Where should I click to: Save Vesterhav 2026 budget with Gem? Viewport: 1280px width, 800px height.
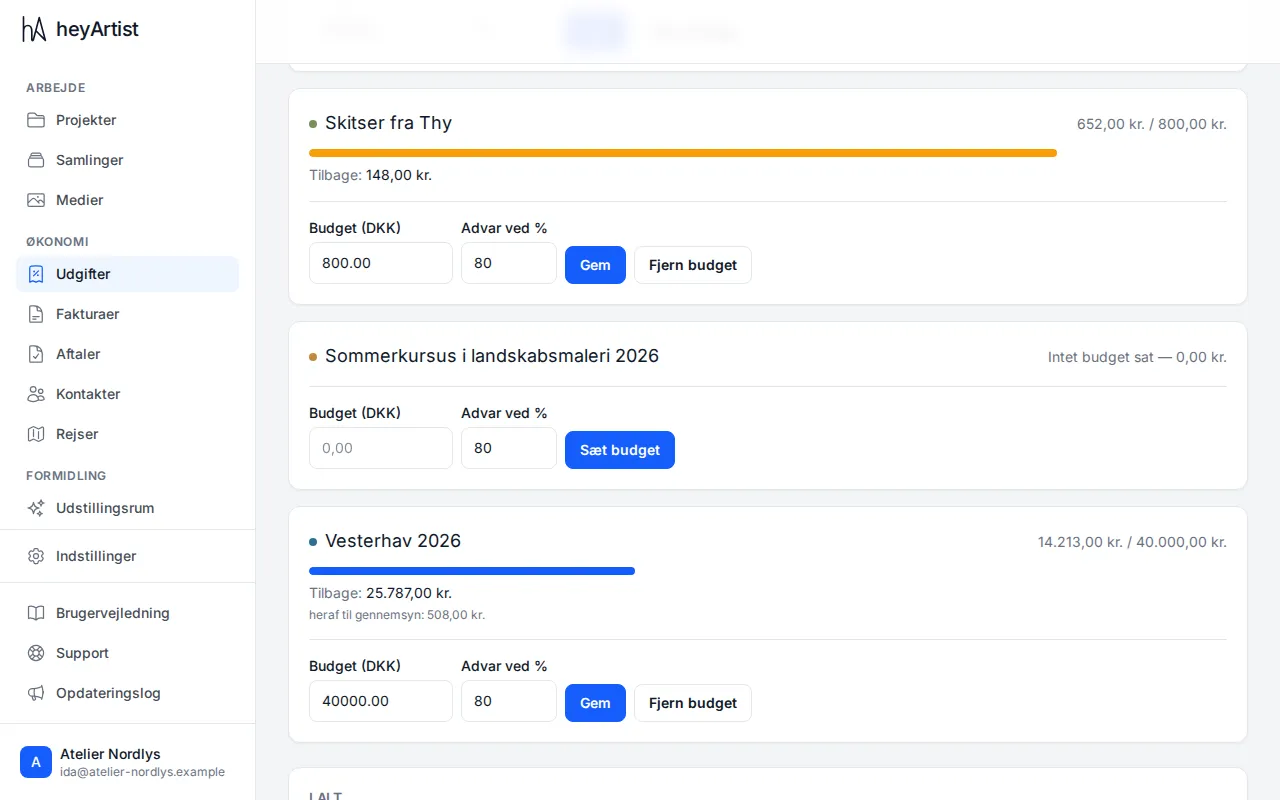(x=595, y=703)
